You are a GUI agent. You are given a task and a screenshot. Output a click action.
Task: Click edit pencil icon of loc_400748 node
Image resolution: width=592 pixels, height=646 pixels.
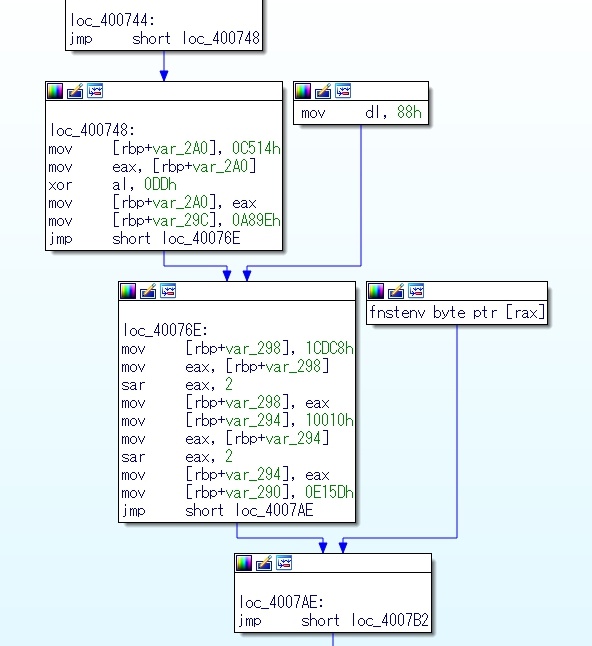tap(75, 91)
